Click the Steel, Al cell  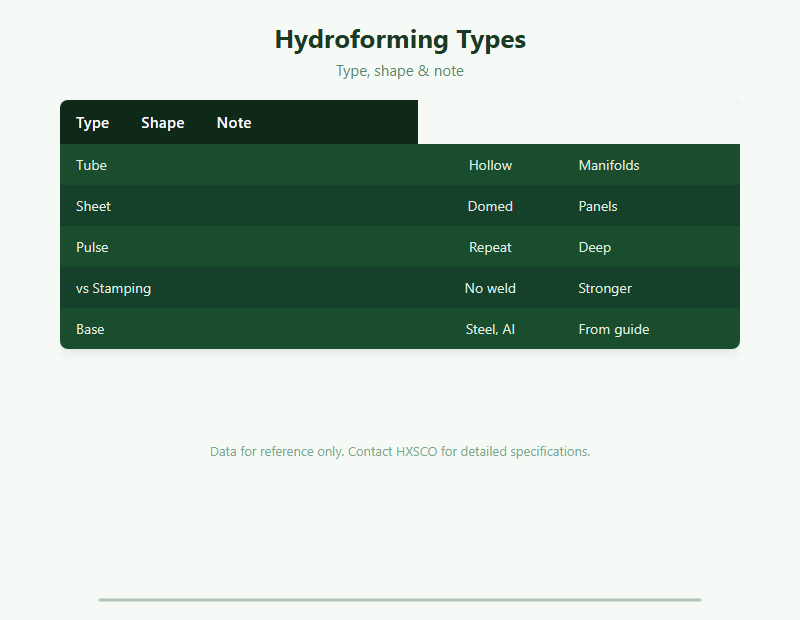click(x=490, y=329)
